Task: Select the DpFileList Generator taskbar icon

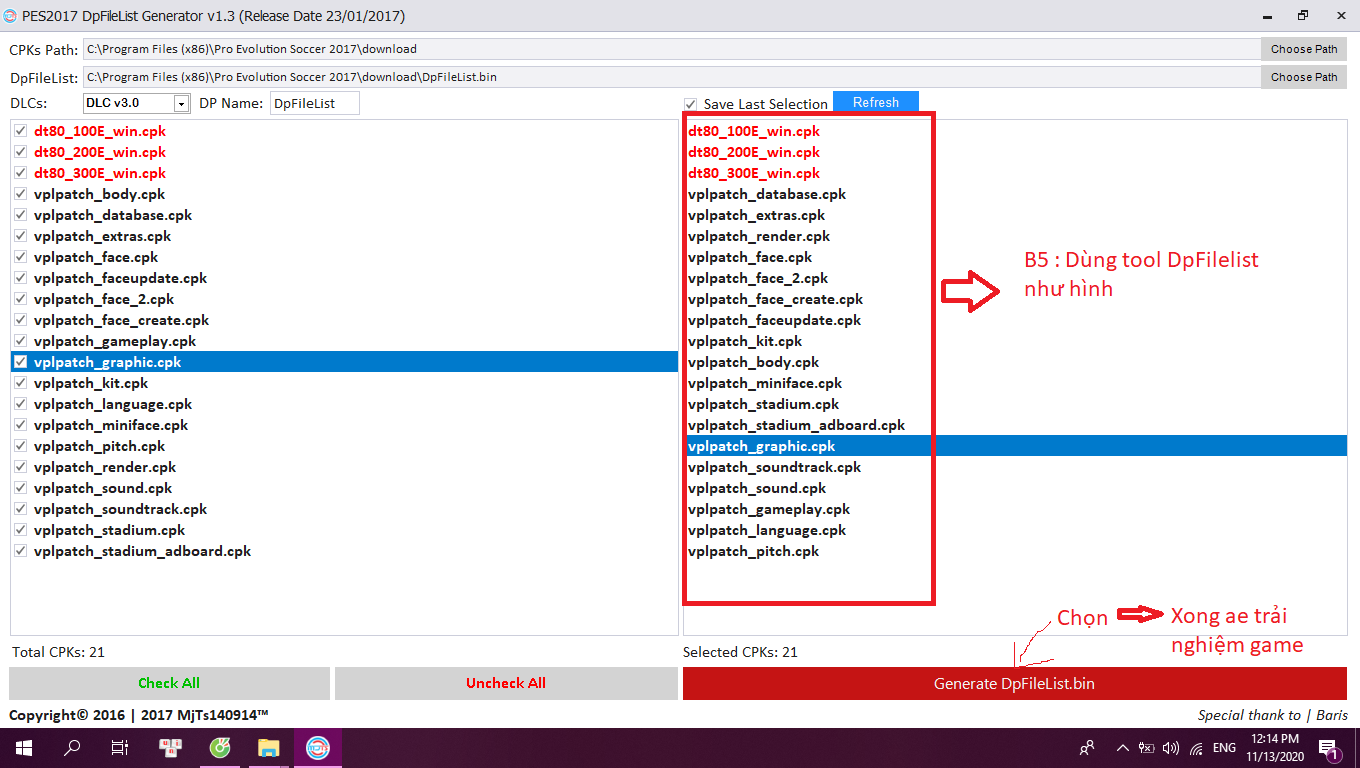Action: (x=318, y=747)
